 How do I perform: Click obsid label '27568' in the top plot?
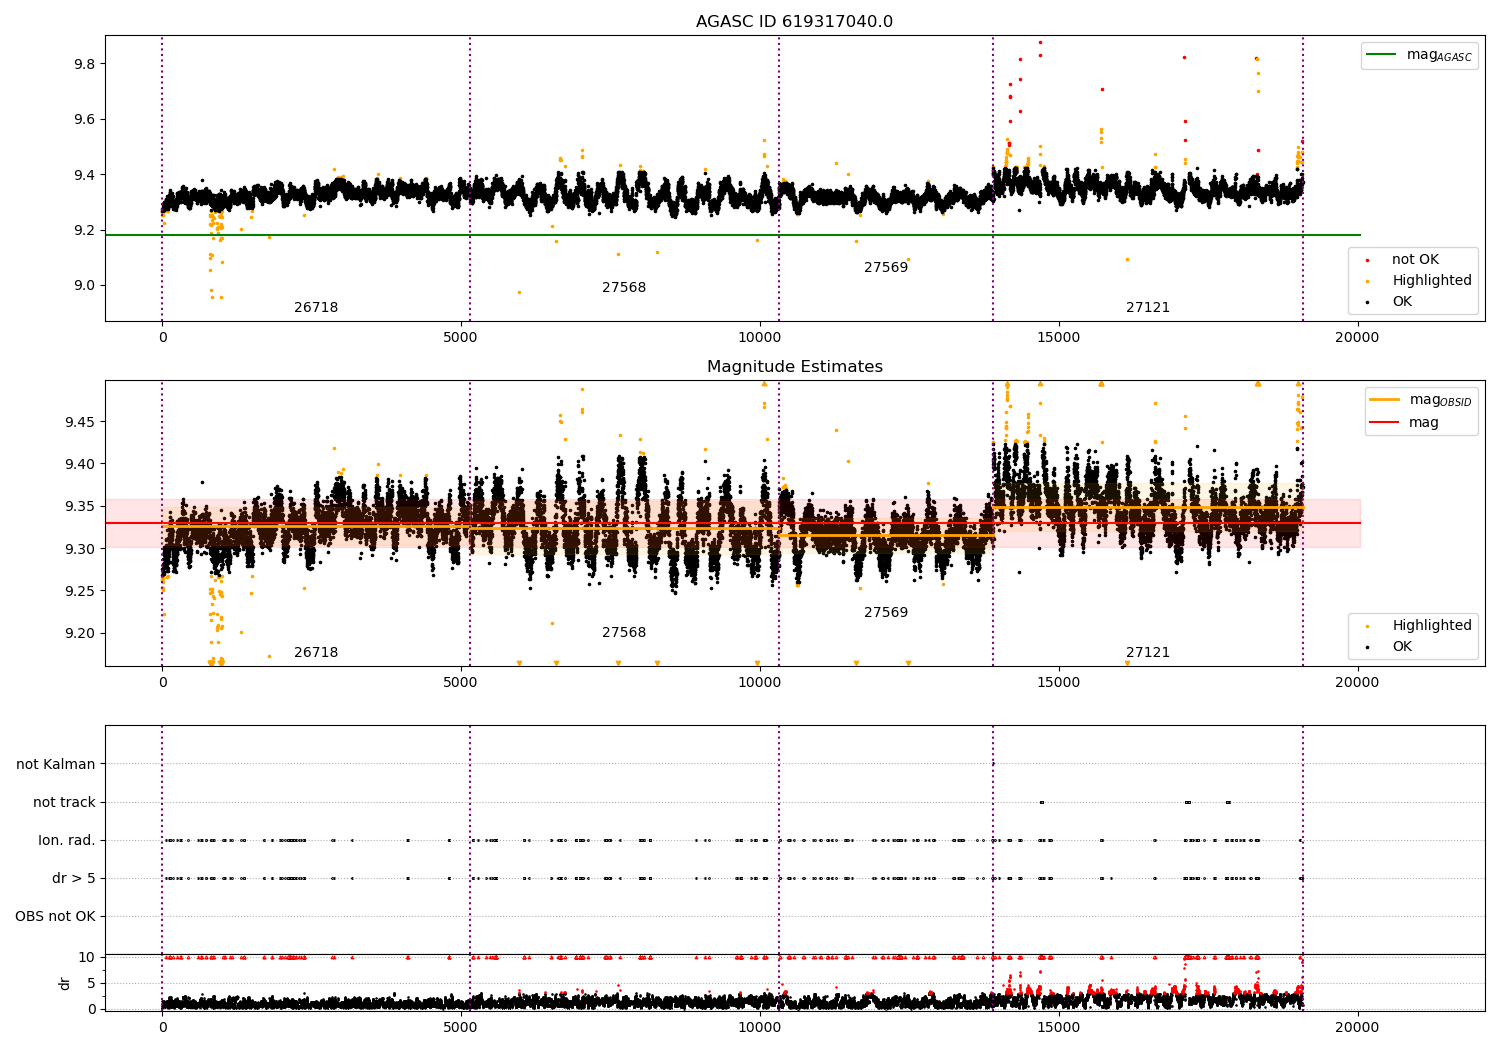tap(624, 288)
